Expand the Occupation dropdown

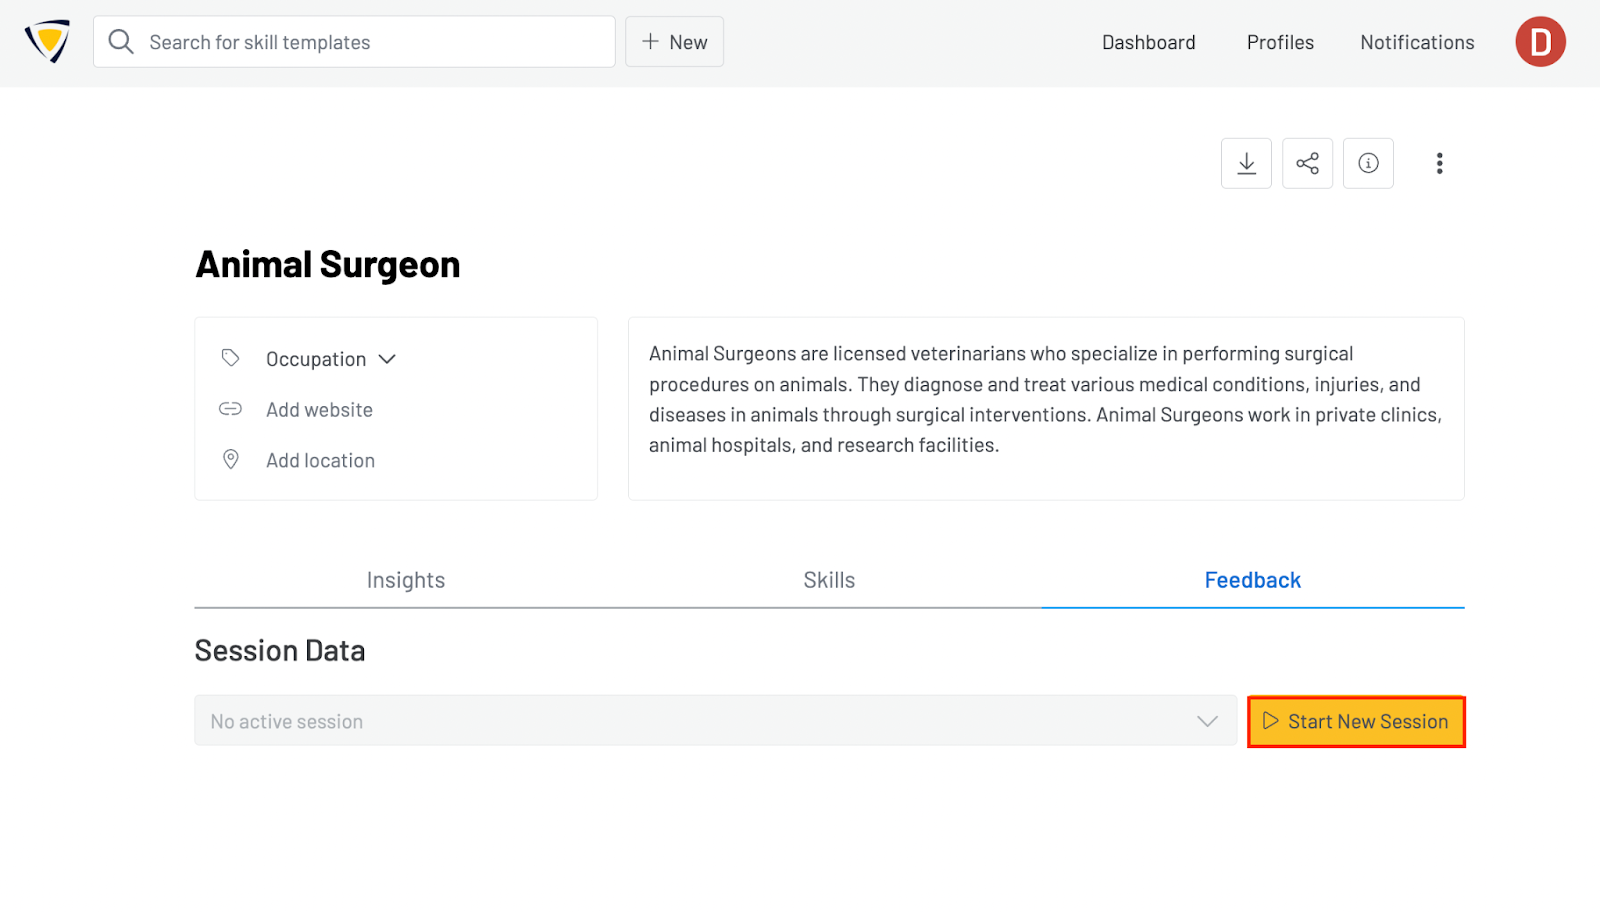pos(331,359)
